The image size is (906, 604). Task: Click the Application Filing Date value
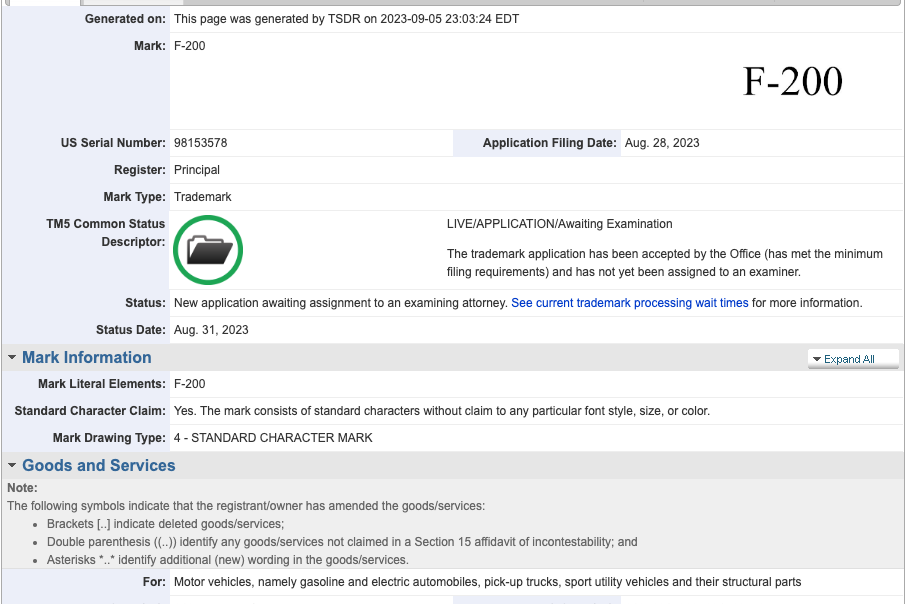pyautogui.click(x=662, y=143)
